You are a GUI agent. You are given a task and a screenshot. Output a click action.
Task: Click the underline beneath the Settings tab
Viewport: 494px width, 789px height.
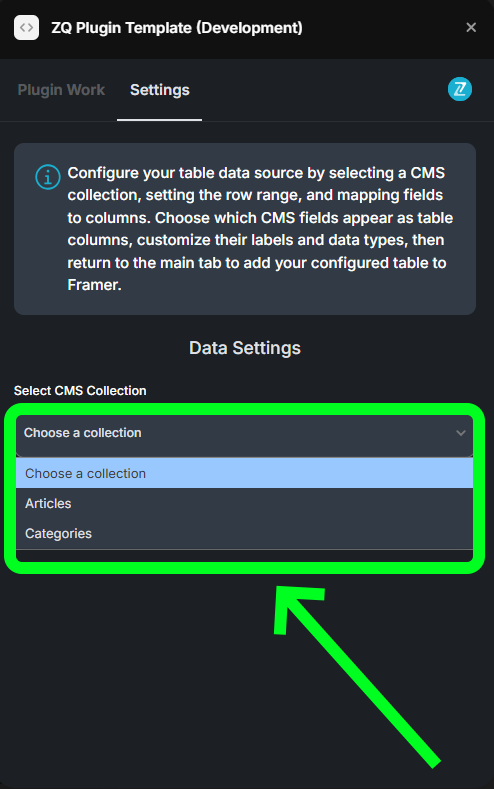click(x=159, y=120)
